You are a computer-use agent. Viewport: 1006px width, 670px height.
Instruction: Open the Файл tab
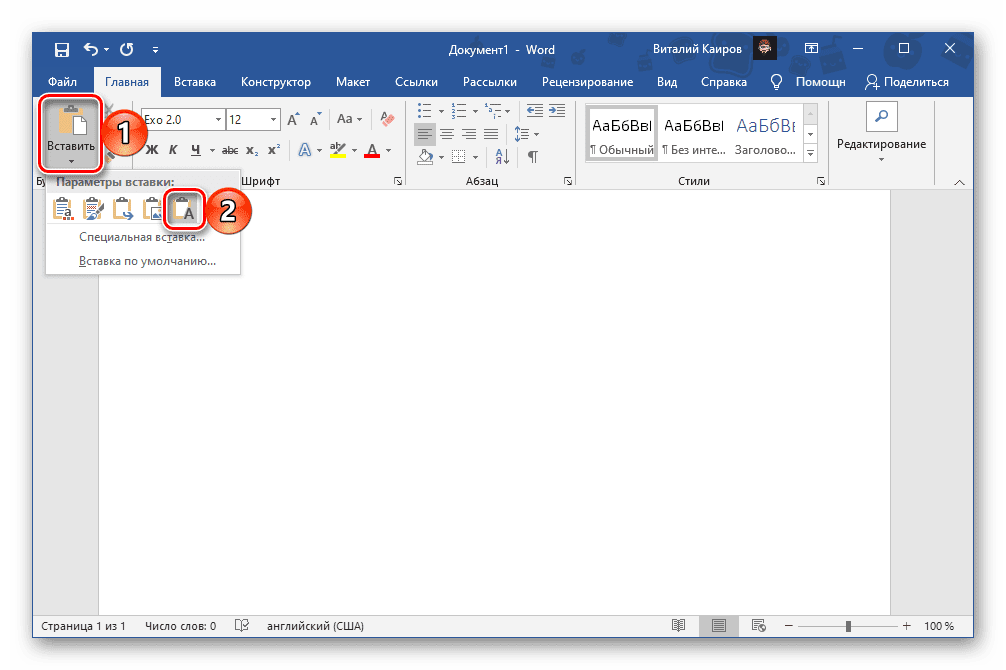coord(63,82)
